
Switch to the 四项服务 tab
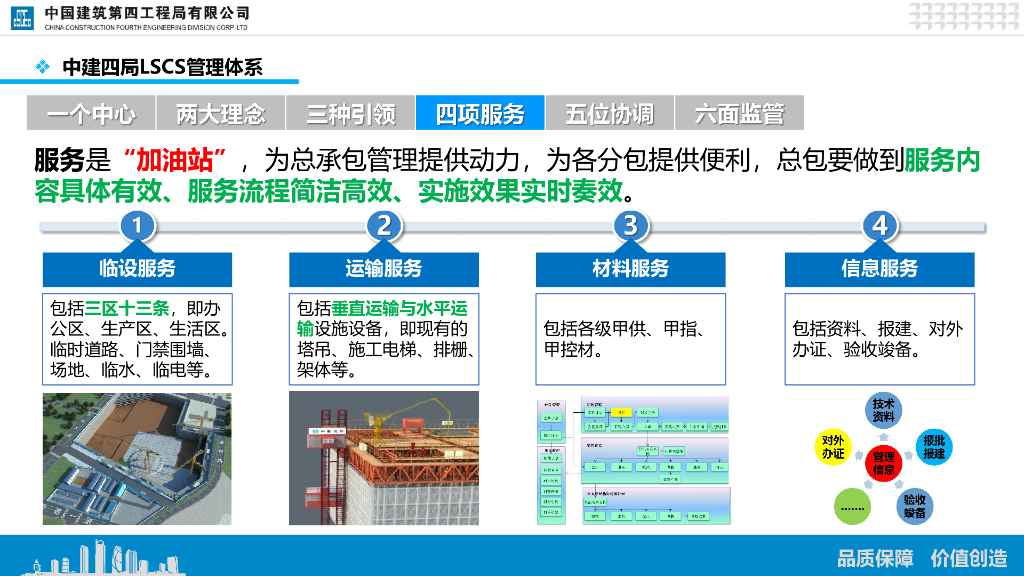(480, 114)
